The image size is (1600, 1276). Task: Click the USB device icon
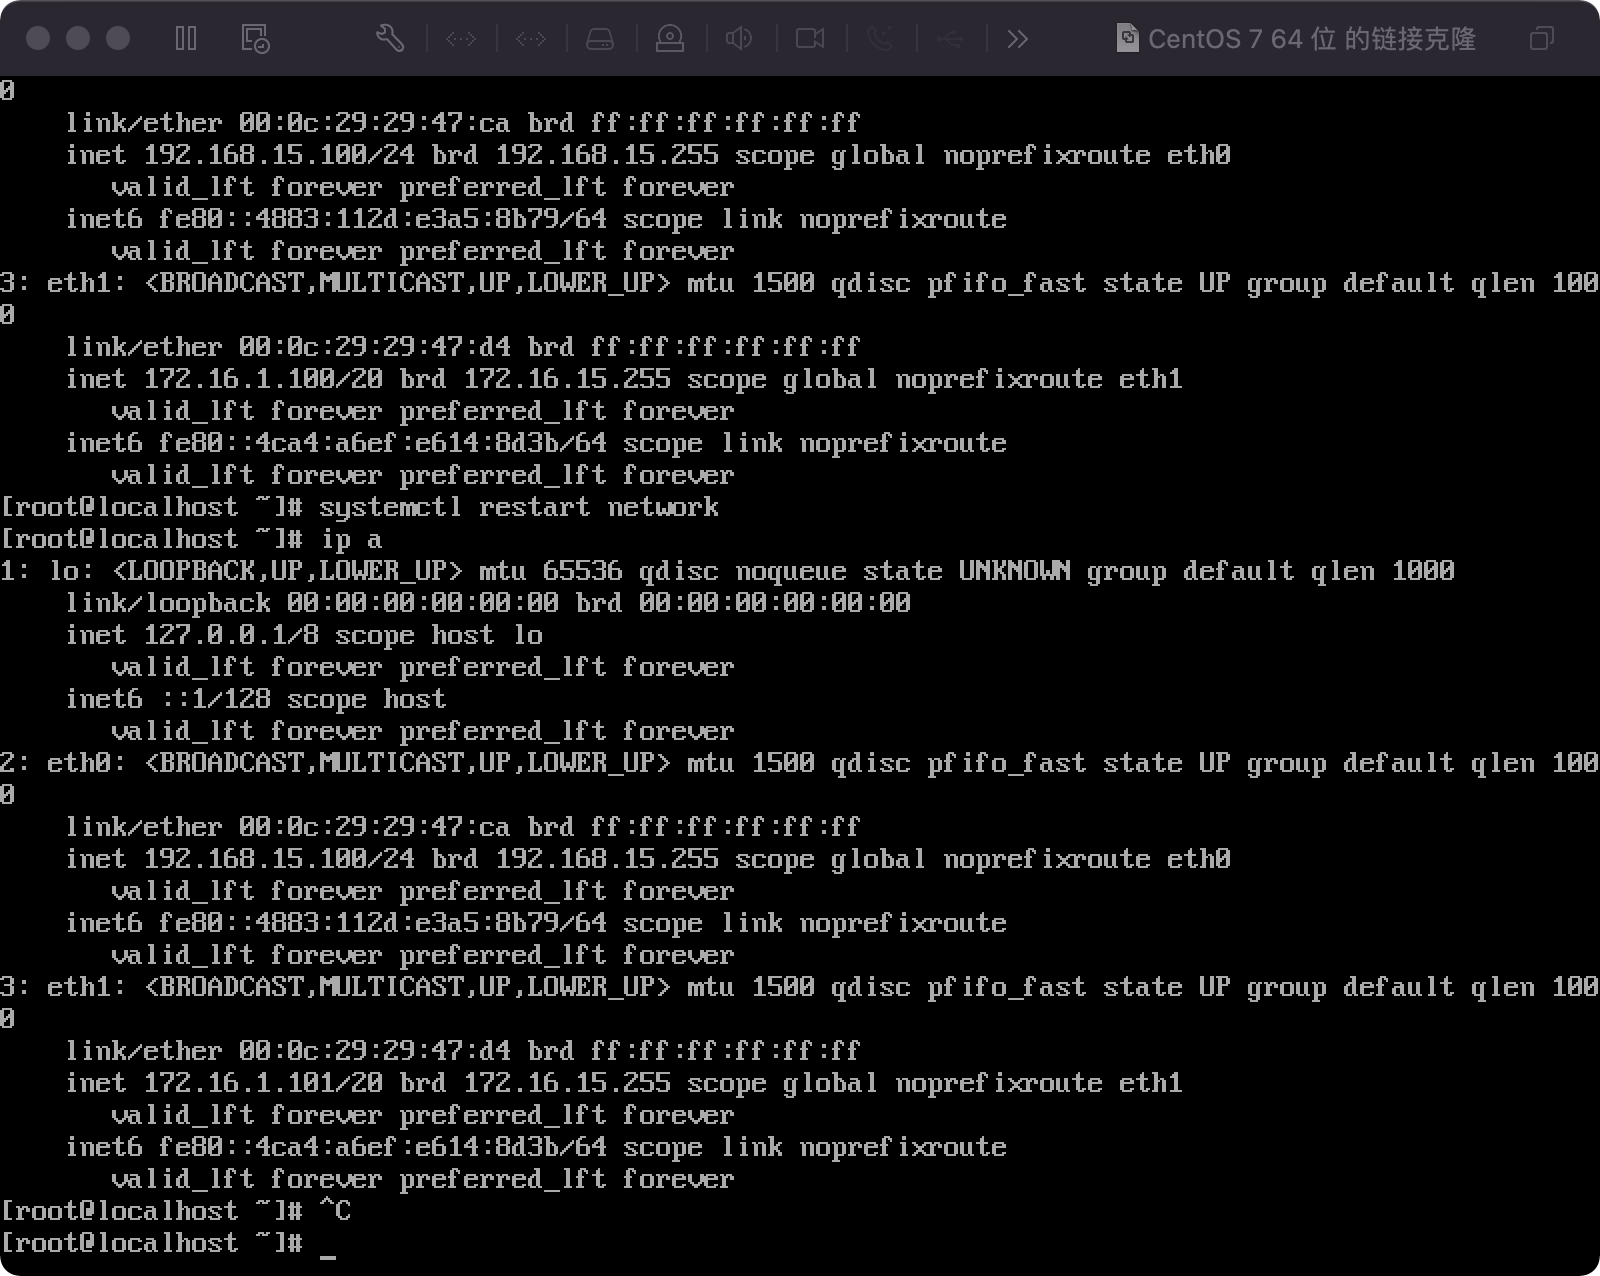tap(950, 39)
